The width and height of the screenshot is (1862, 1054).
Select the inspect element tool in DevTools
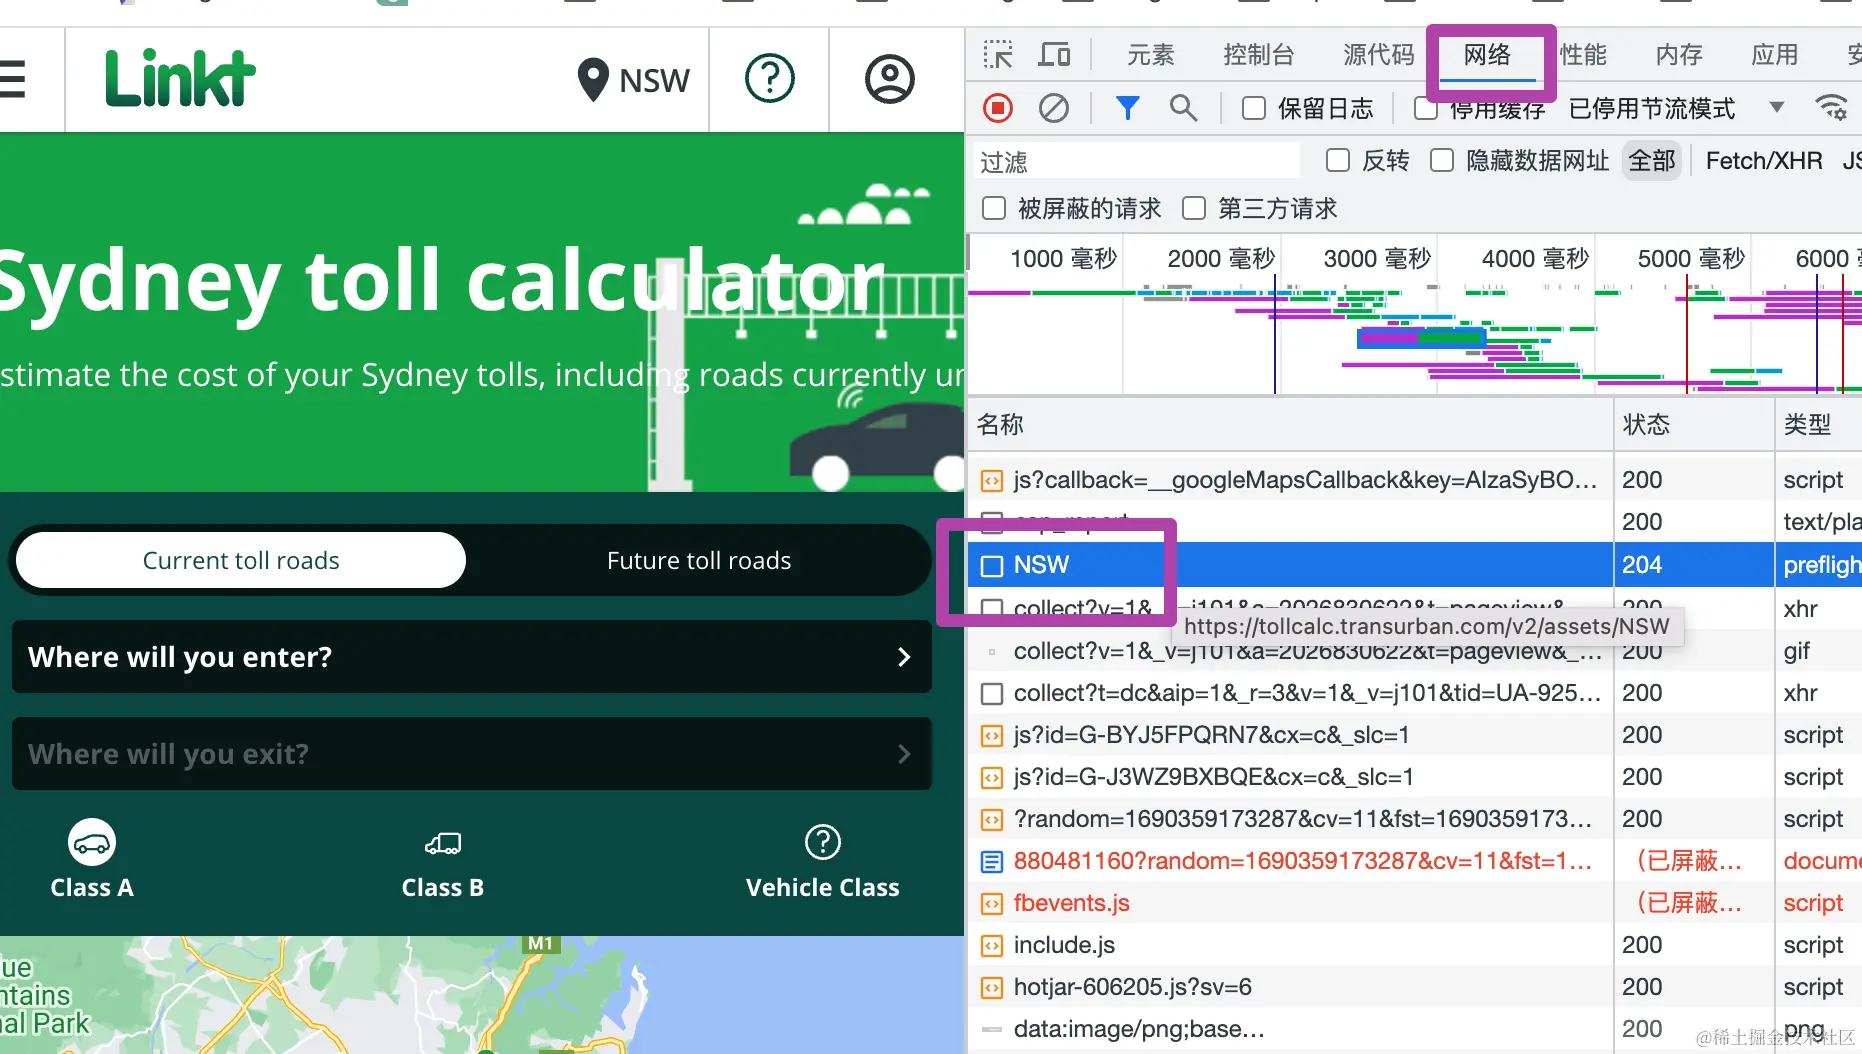tap(997, 55)
